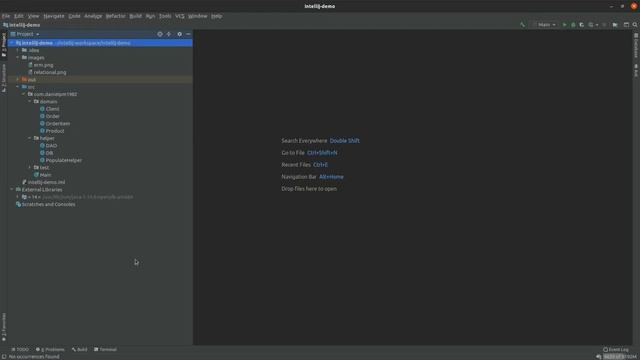
Task: Open the Edit menu
Action: click(19, 16)
